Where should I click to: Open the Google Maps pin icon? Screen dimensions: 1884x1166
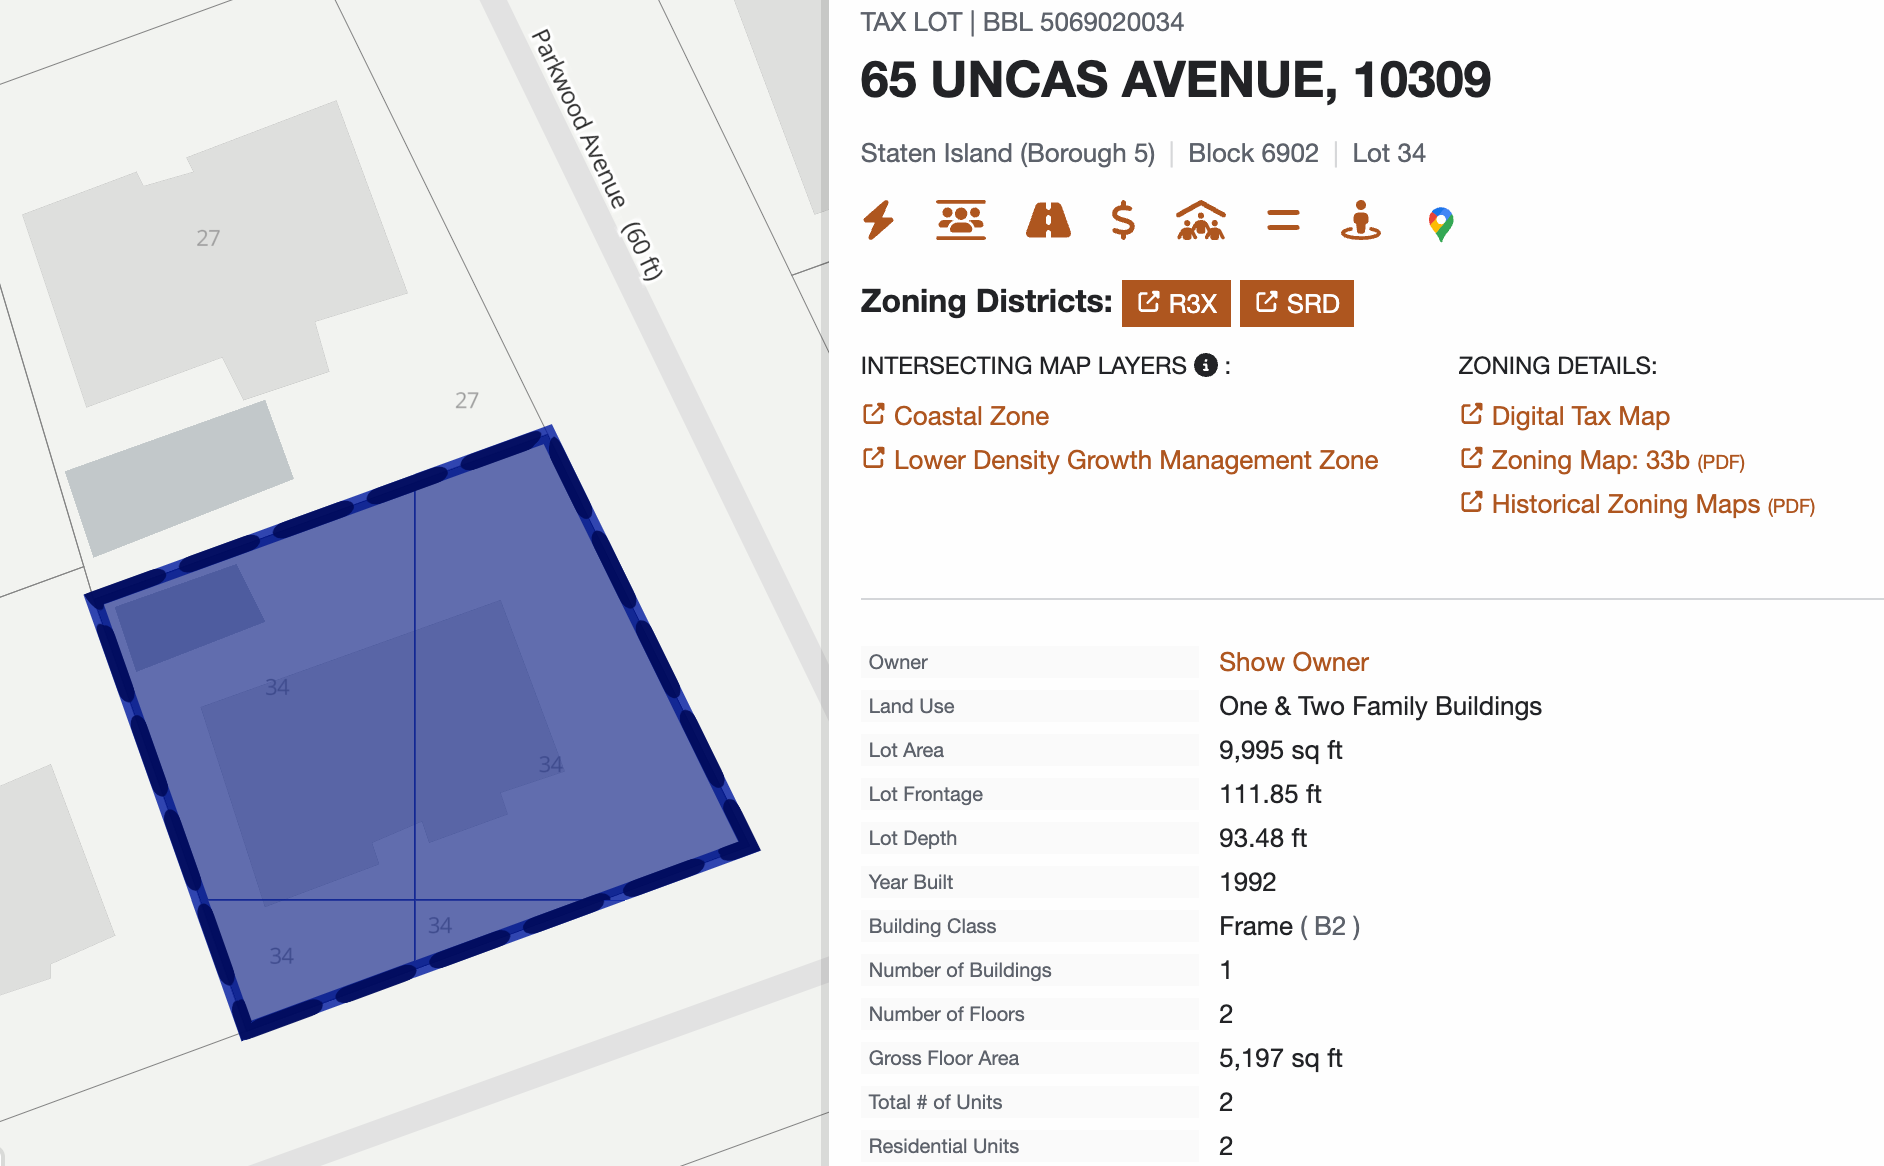pos(1440,224)
